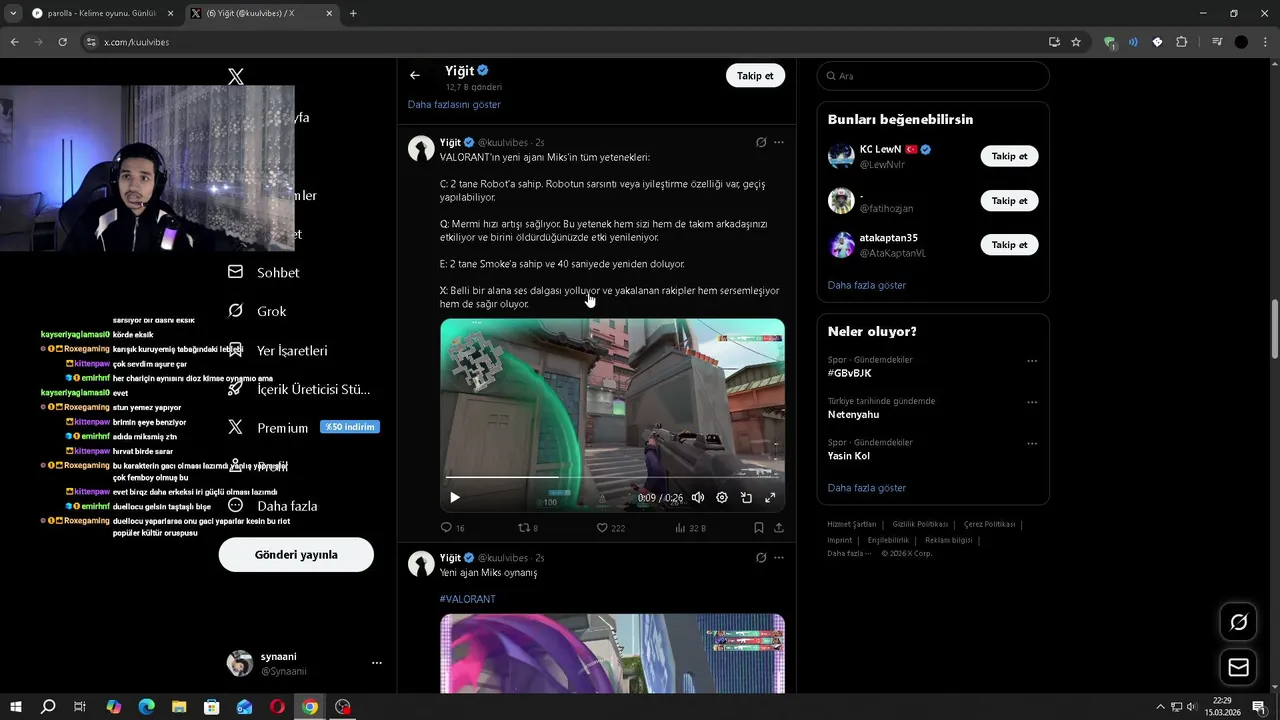Click Daha fazla göster under suggestions

click(867, 285)
